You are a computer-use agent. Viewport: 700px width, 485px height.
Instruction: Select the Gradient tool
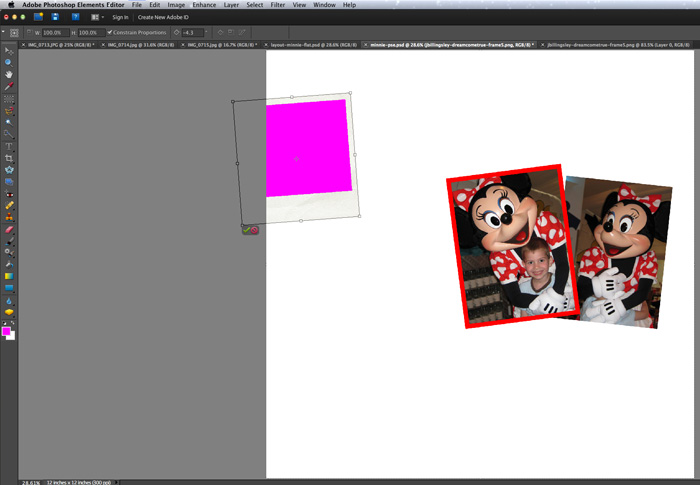point(8,276)
